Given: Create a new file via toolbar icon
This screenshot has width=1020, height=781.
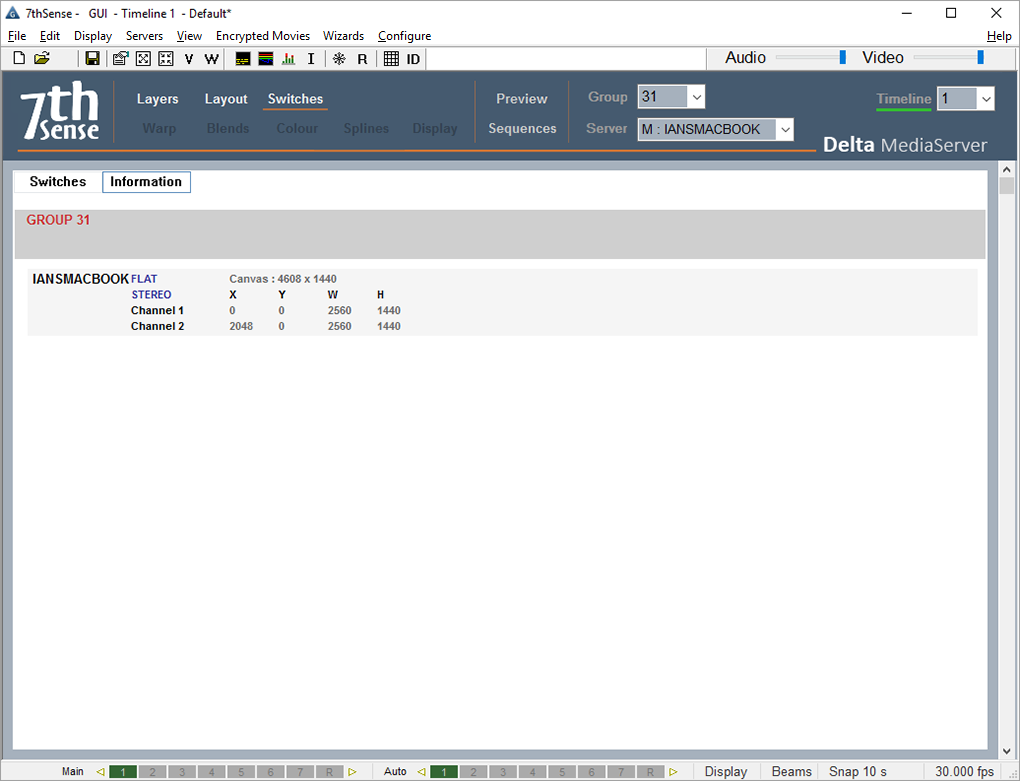Looking at the screenshot, I should 19,59.
